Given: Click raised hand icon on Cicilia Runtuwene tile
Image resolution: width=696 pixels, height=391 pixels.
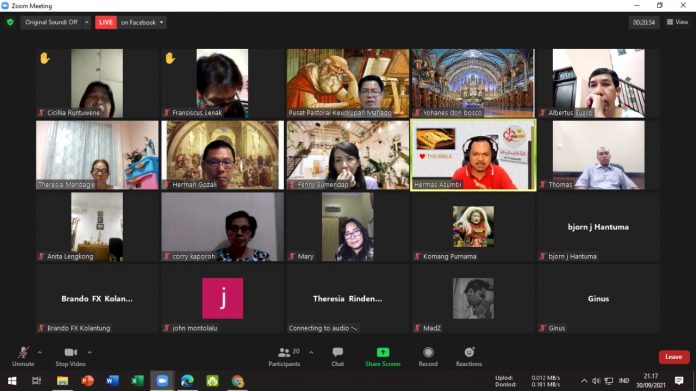Looking at the screenshot, I should (x=44, y=58).
